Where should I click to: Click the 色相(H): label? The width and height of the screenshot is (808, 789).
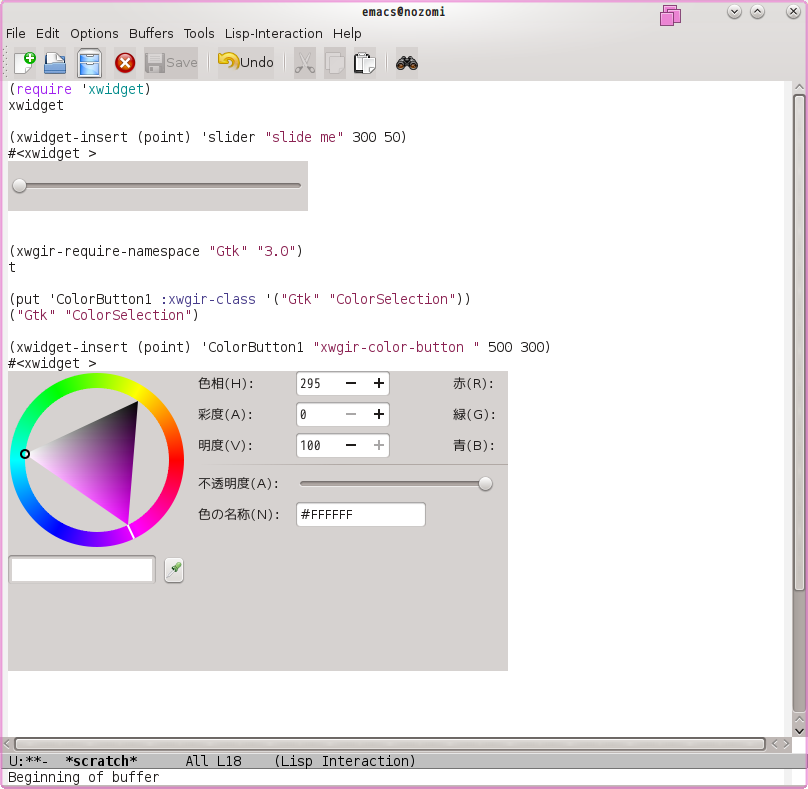click(226, 383)
